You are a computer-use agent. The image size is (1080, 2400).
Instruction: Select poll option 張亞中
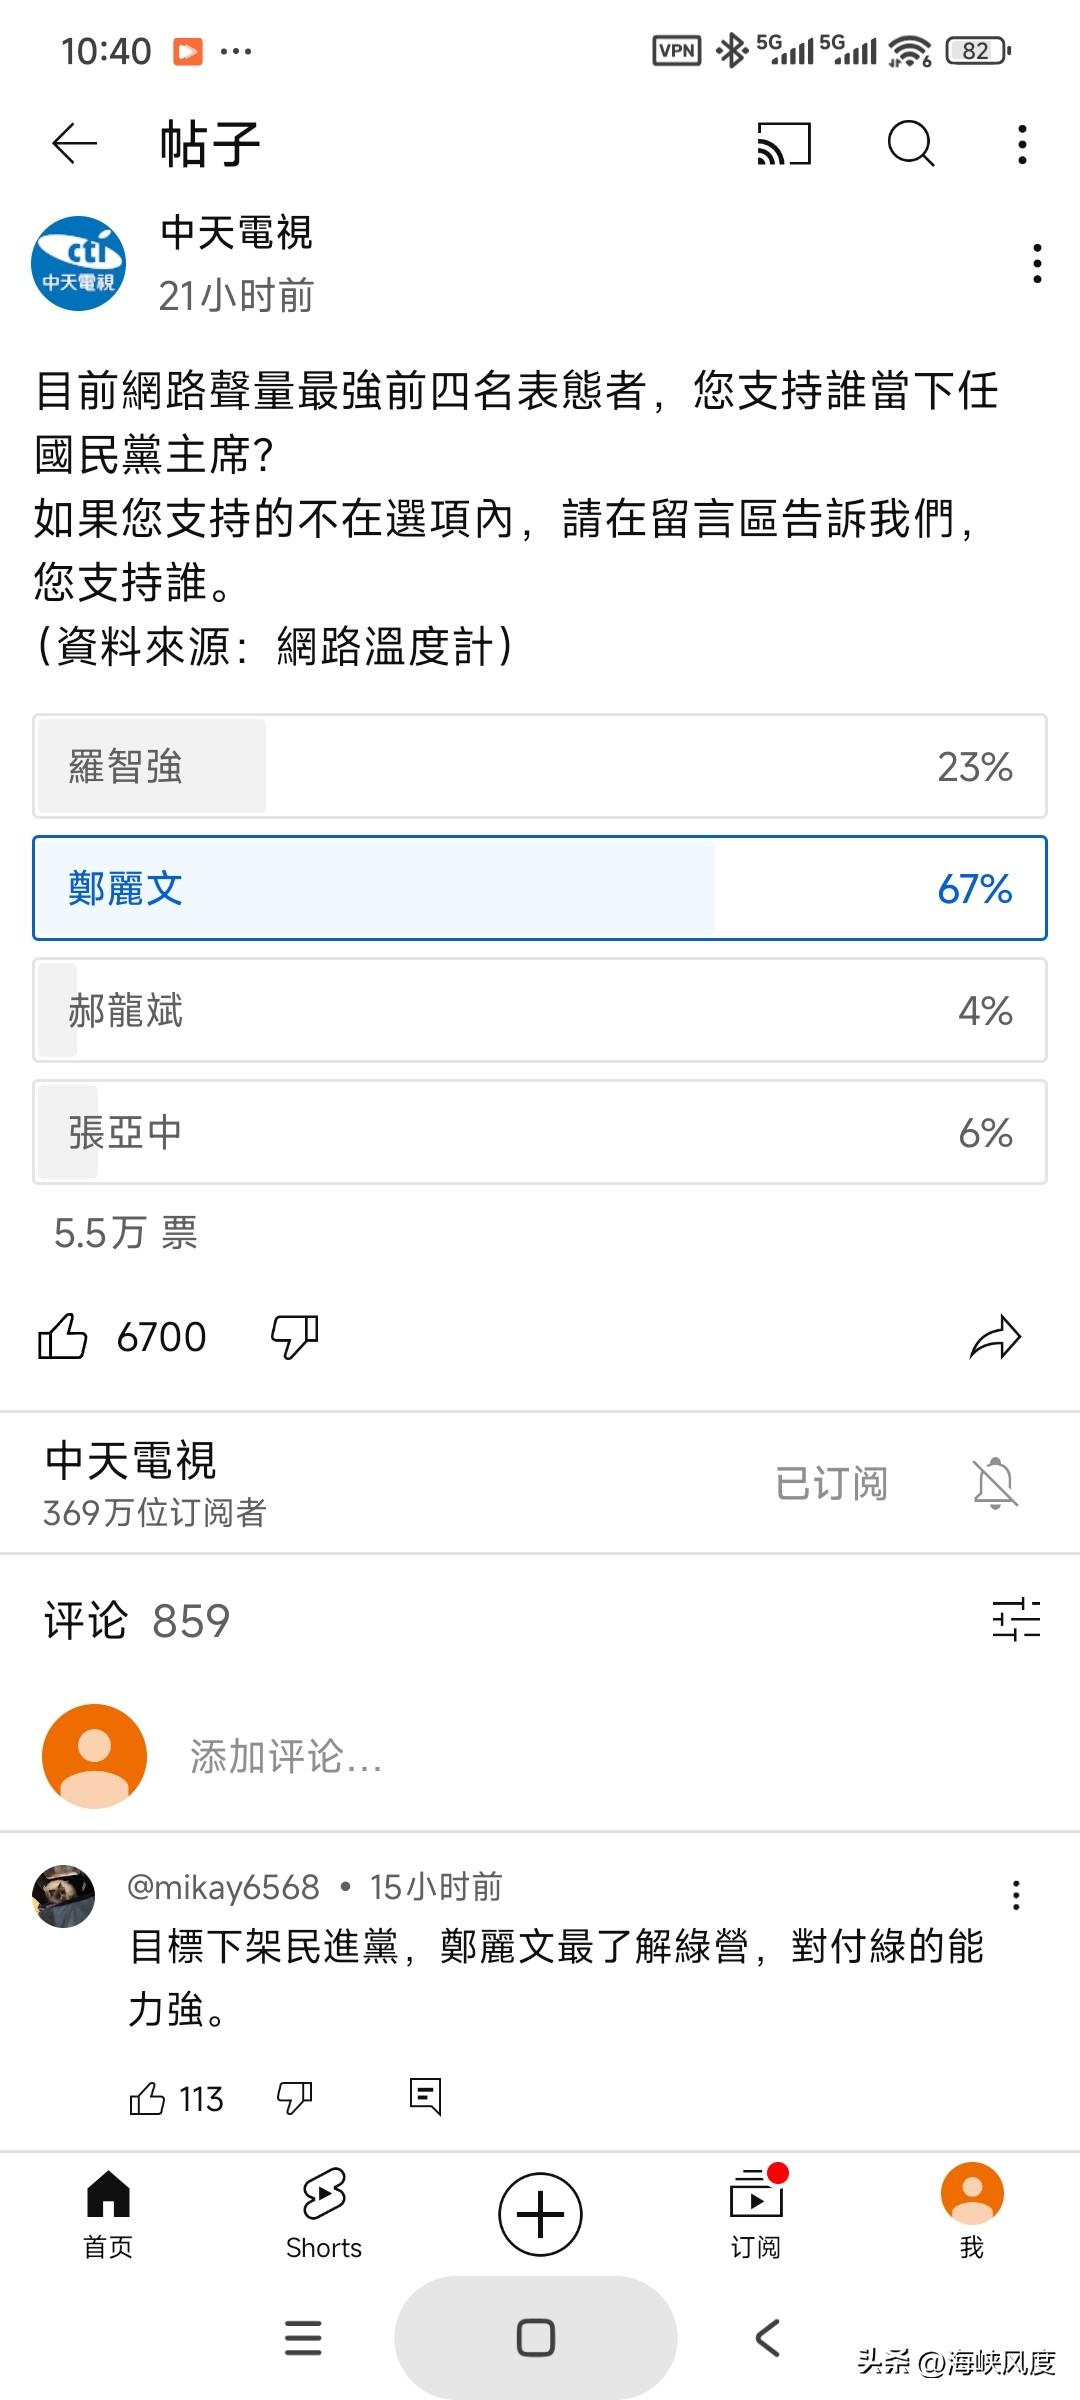(x=540, y=1132)
